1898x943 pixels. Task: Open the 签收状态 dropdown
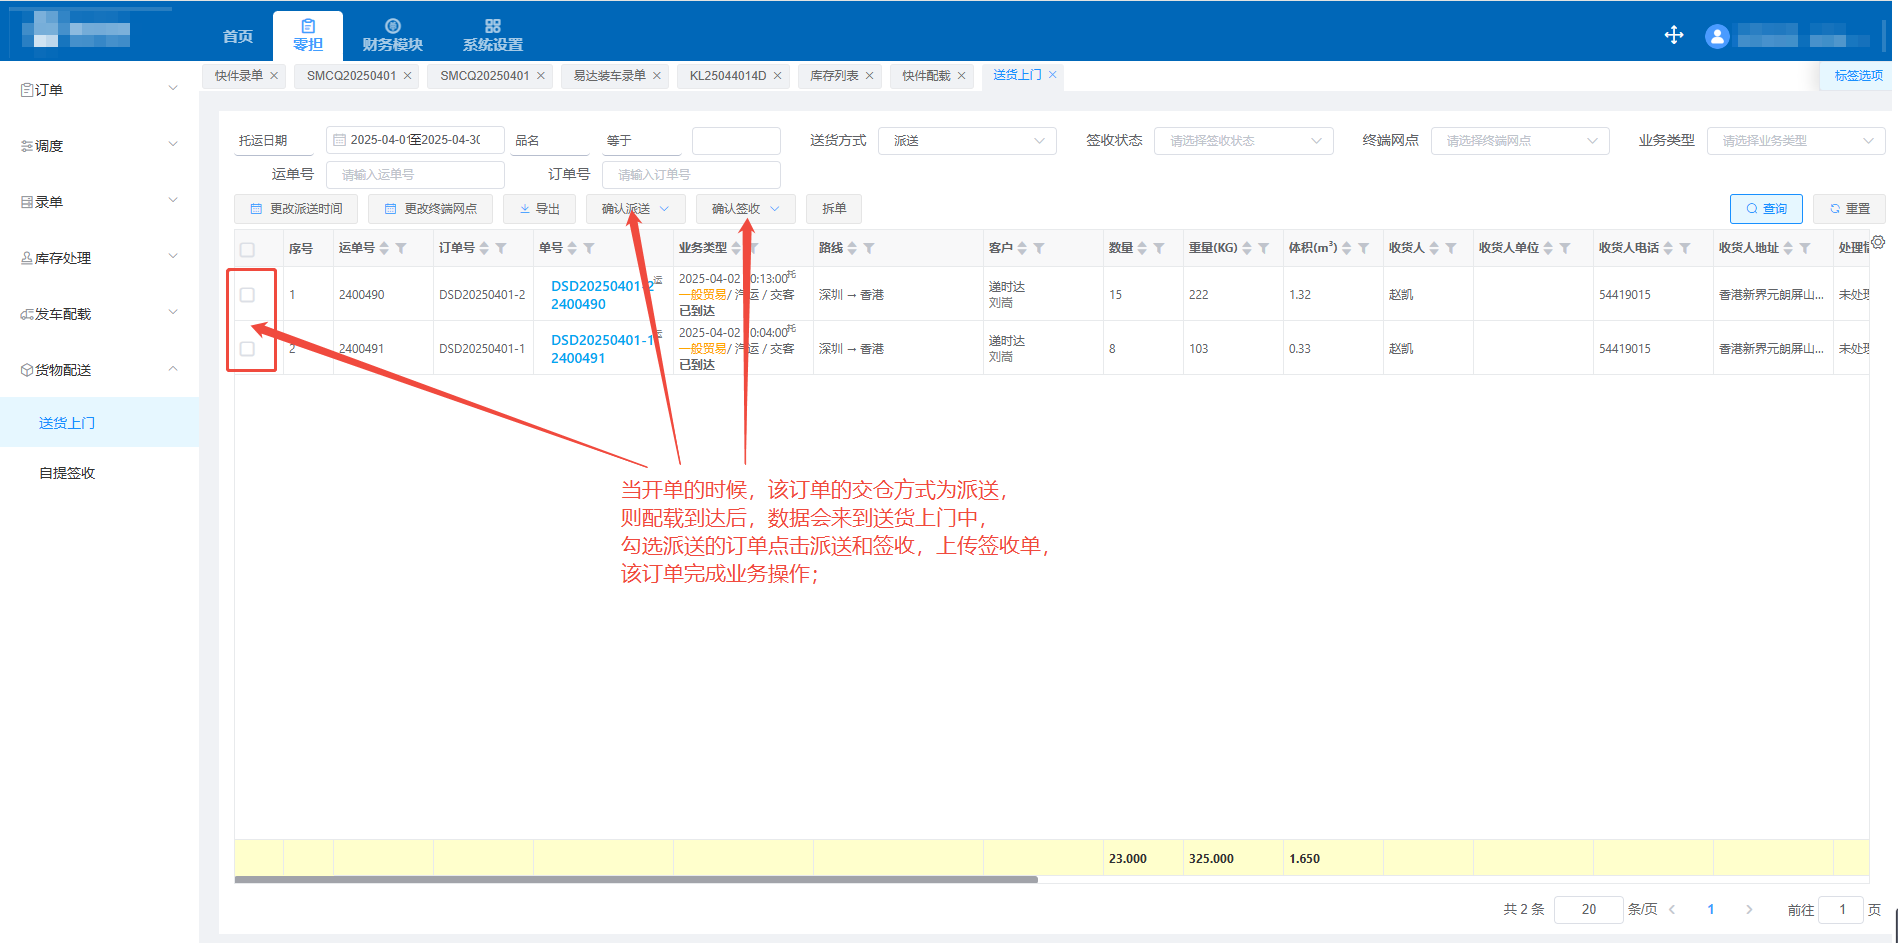[1243, 141]
